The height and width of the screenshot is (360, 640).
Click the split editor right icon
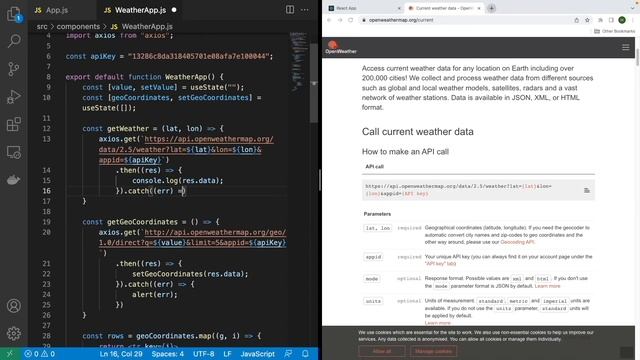(x=290, y=9)
